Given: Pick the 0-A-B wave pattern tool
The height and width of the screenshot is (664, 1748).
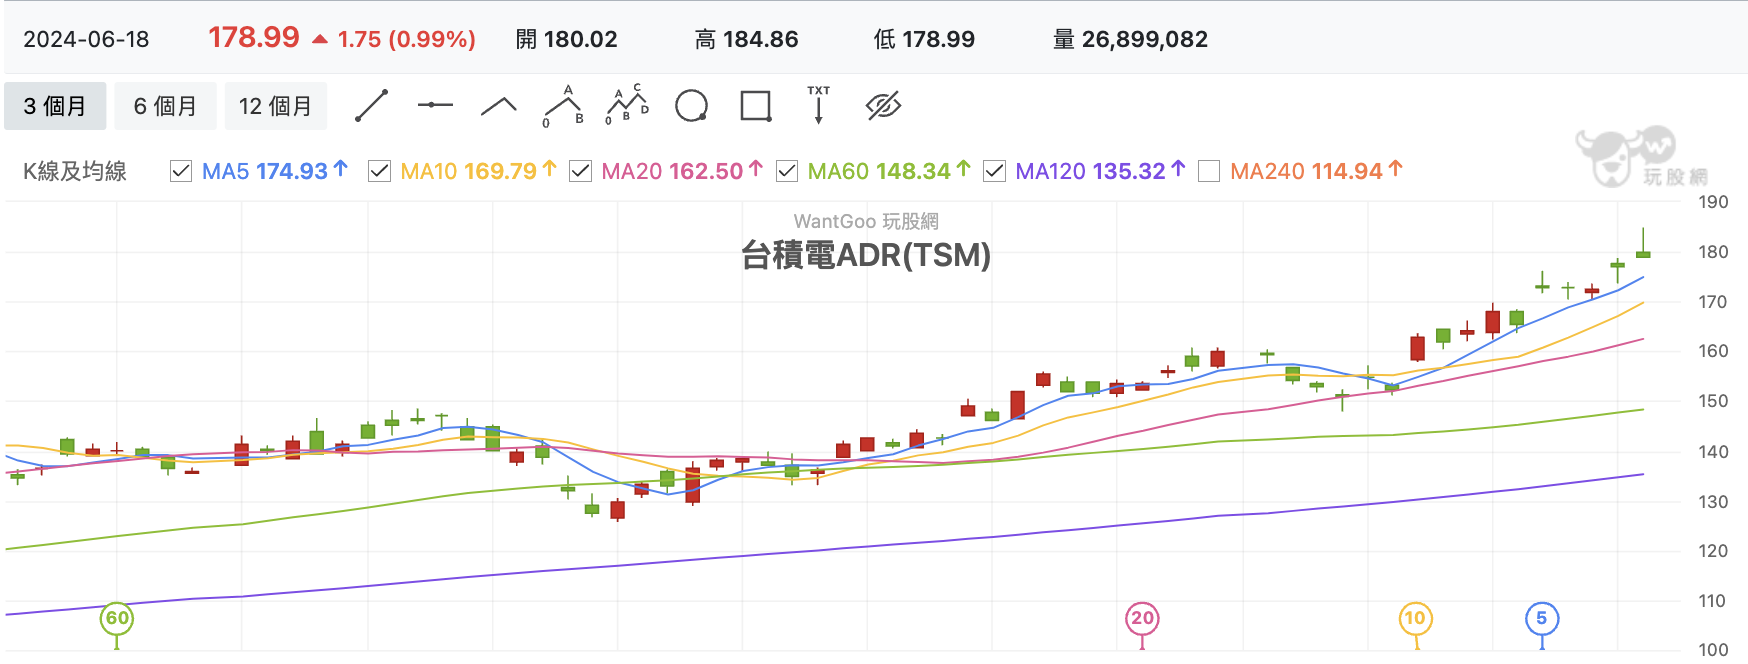Looking at the screenshot, I should (563, 106).
